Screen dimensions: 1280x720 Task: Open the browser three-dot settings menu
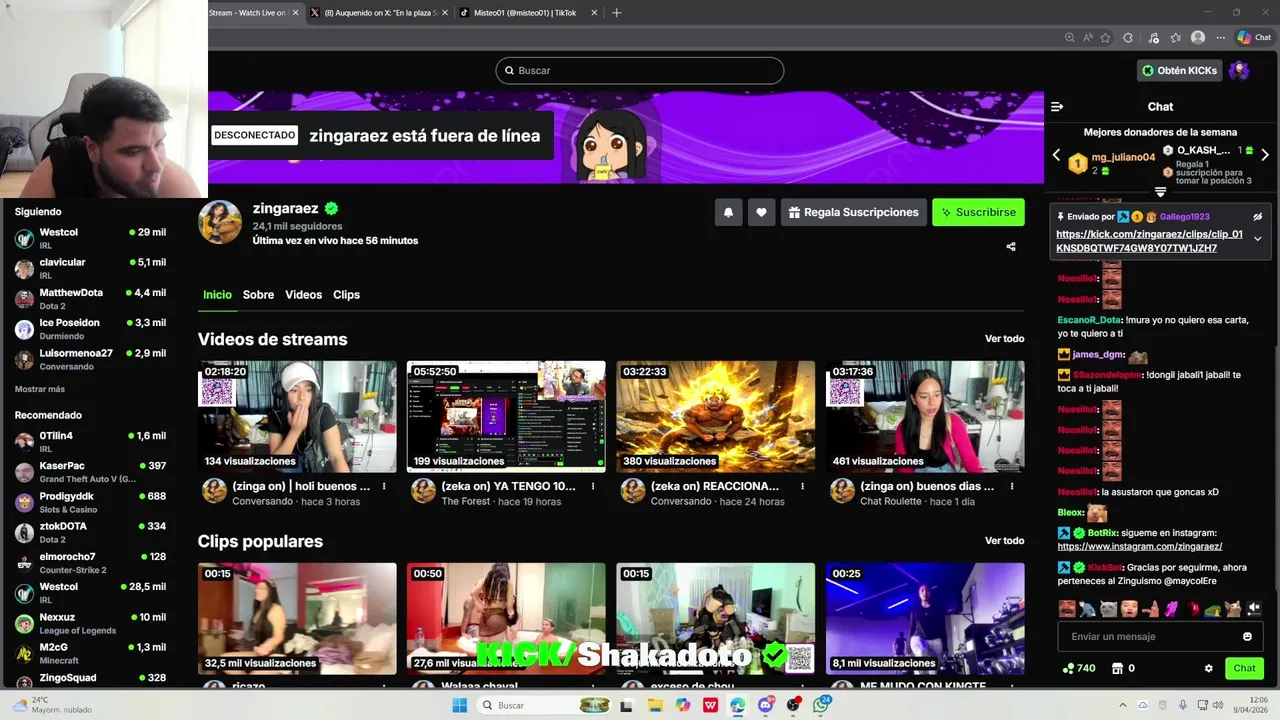[x=1221, y=38]
